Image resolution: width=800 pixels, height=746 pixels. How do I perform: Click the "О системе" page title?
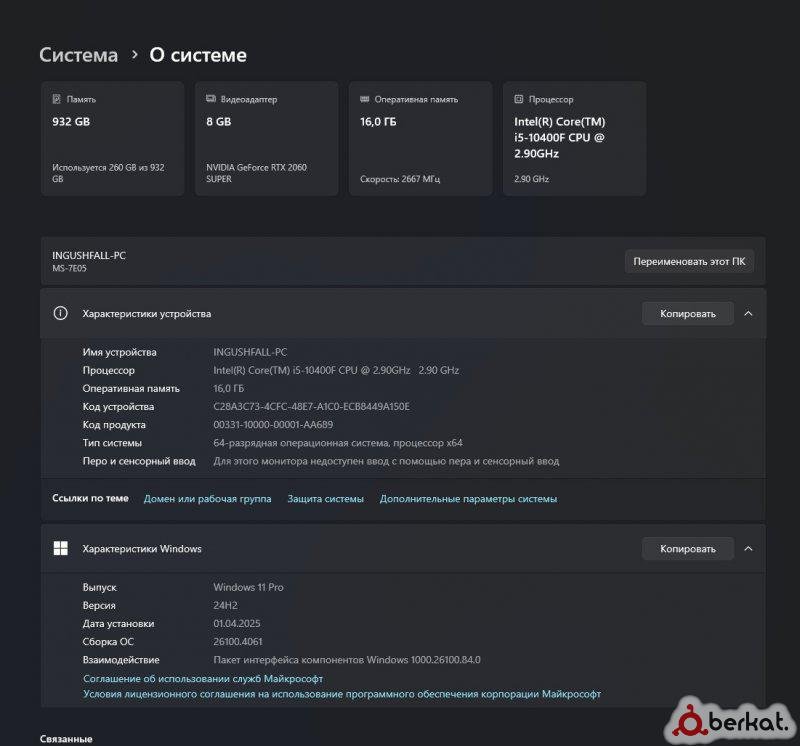[x=198, y=55]
